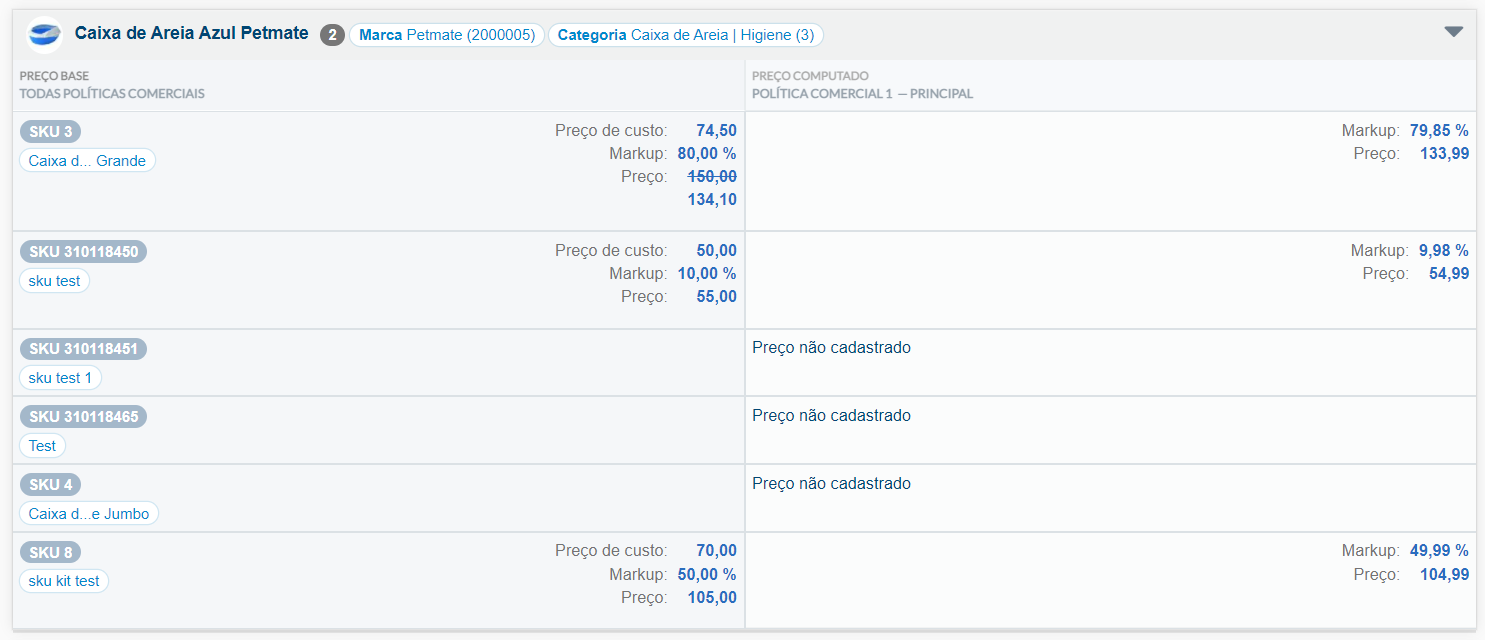Click the gray SKU count badge 2
The image size is (1485, 640).
332,35
